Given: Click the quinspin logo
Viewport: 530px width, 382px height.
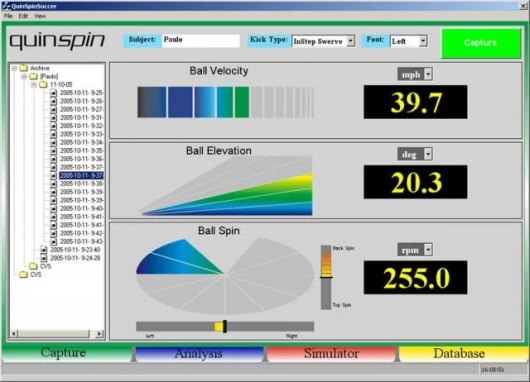Looking at the screenshot, I should (57, 42).
